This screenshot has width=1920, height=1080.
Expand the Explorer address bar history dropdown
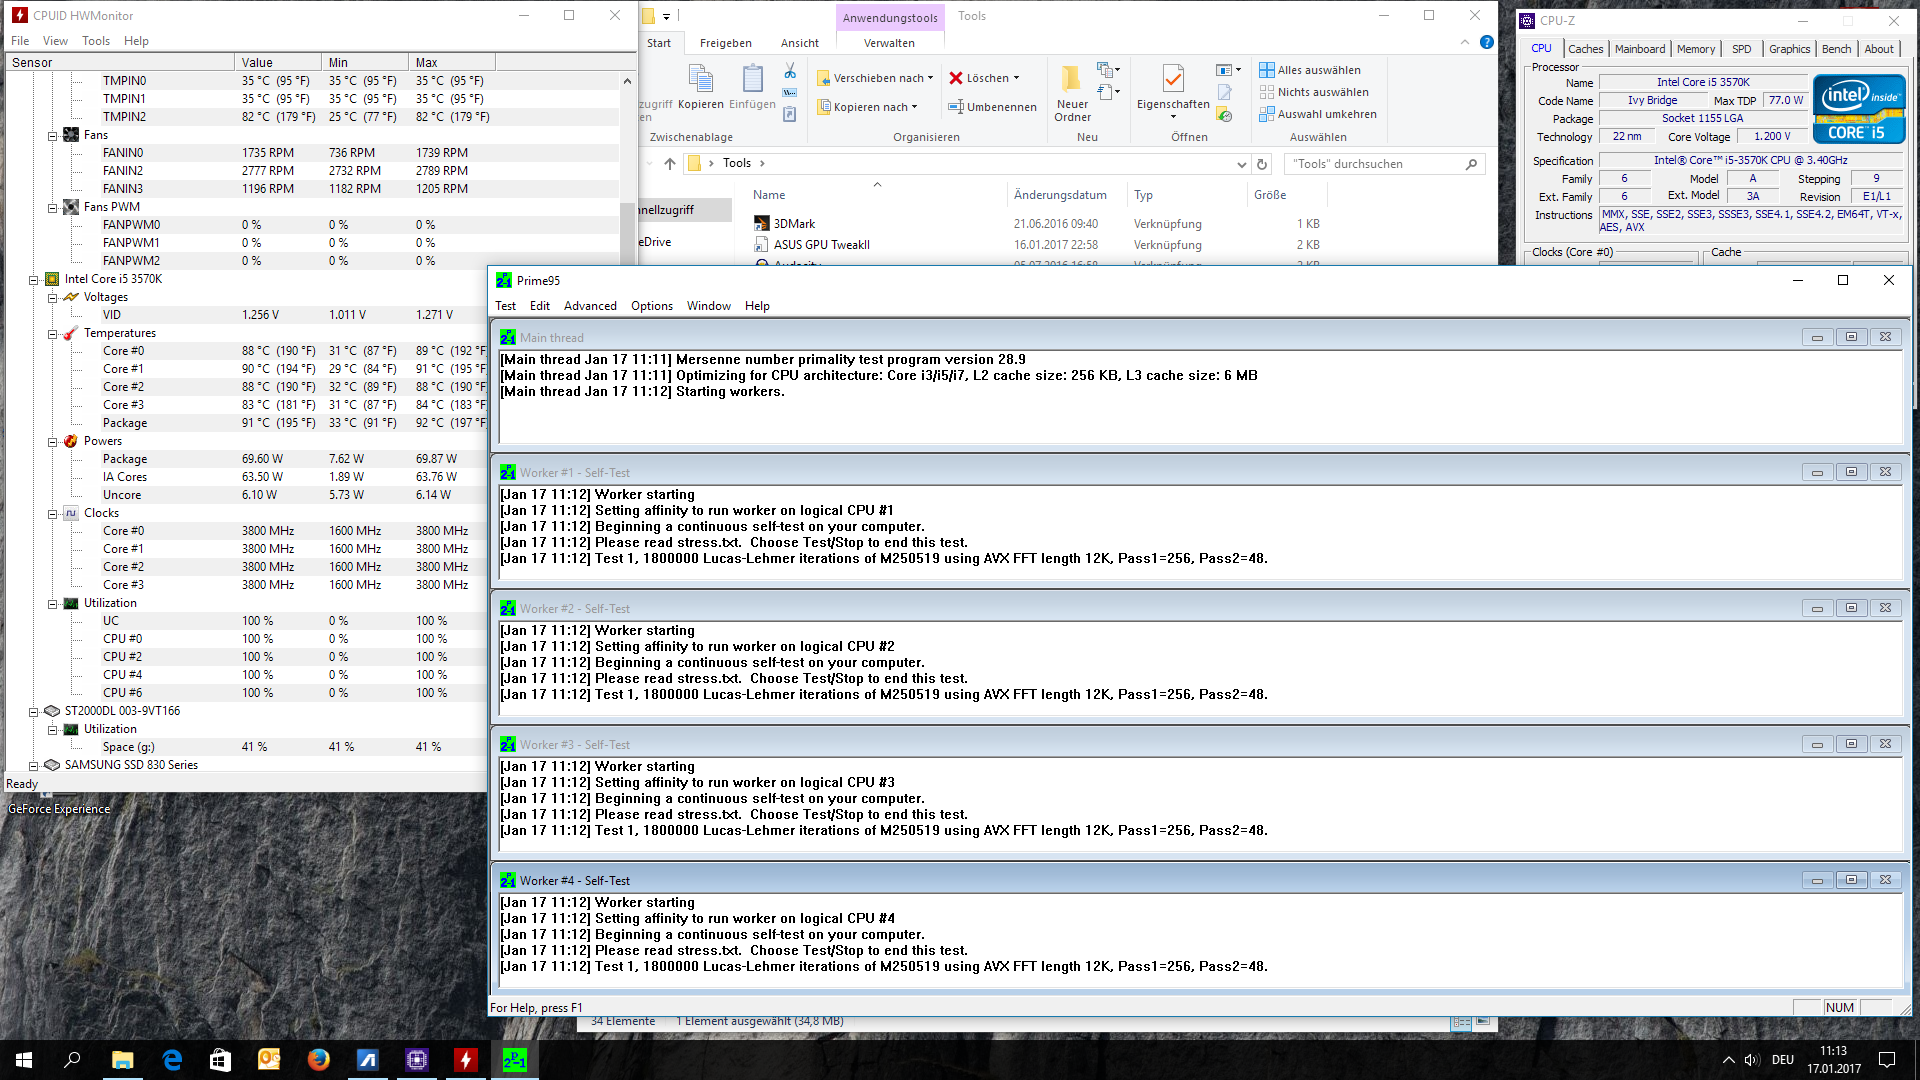pos(1241,164)
